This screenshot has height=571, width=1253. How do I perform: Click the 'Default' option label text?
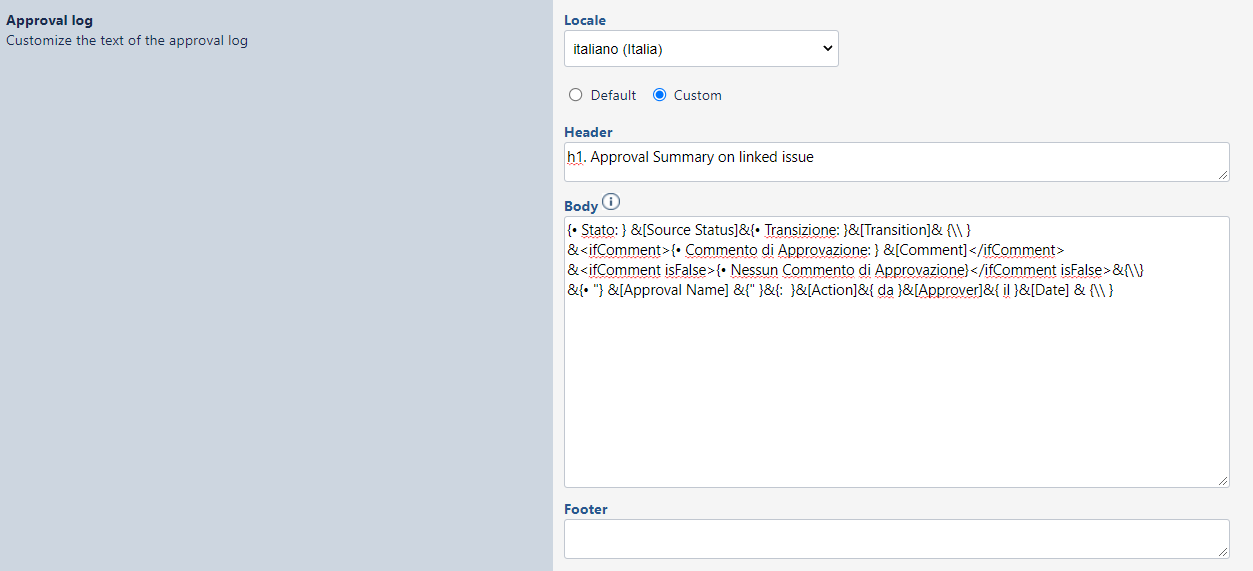[613, 95]
